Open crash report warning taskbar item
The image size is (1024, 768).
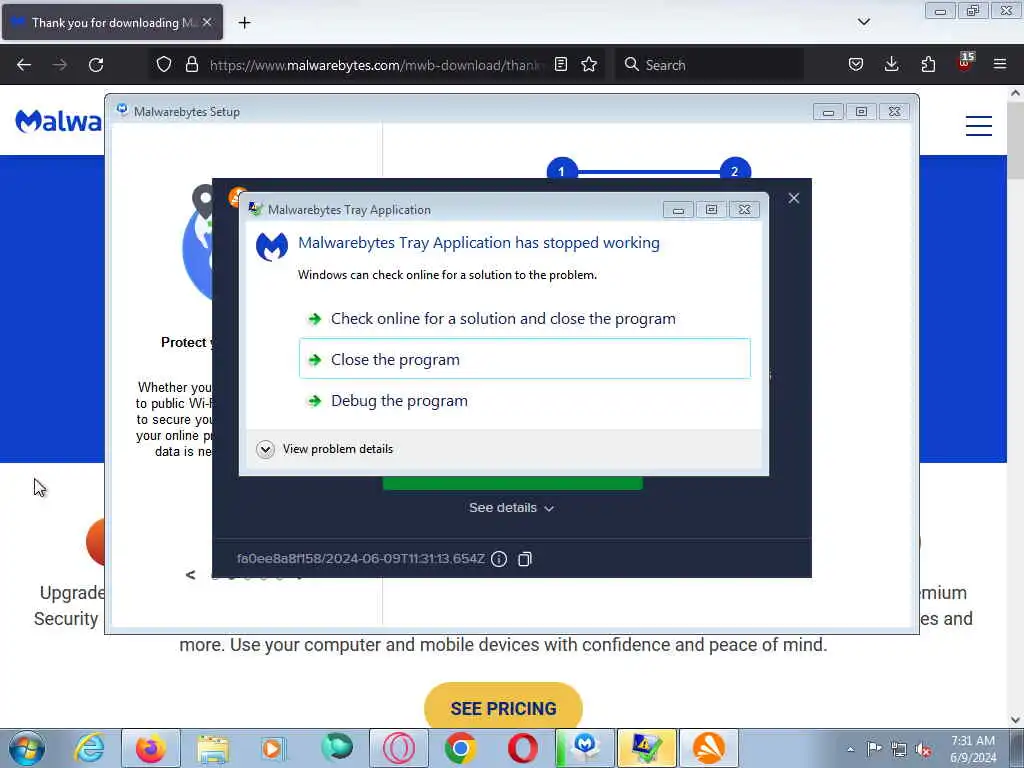[x=647, y=748]
